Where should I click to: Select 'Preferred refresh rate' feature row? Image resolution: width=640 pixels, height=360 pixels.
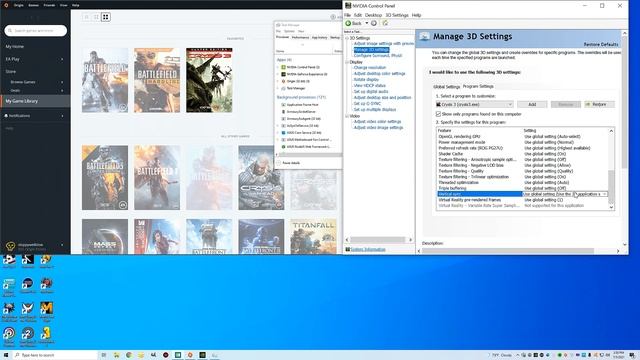click(x=522, y=148)
